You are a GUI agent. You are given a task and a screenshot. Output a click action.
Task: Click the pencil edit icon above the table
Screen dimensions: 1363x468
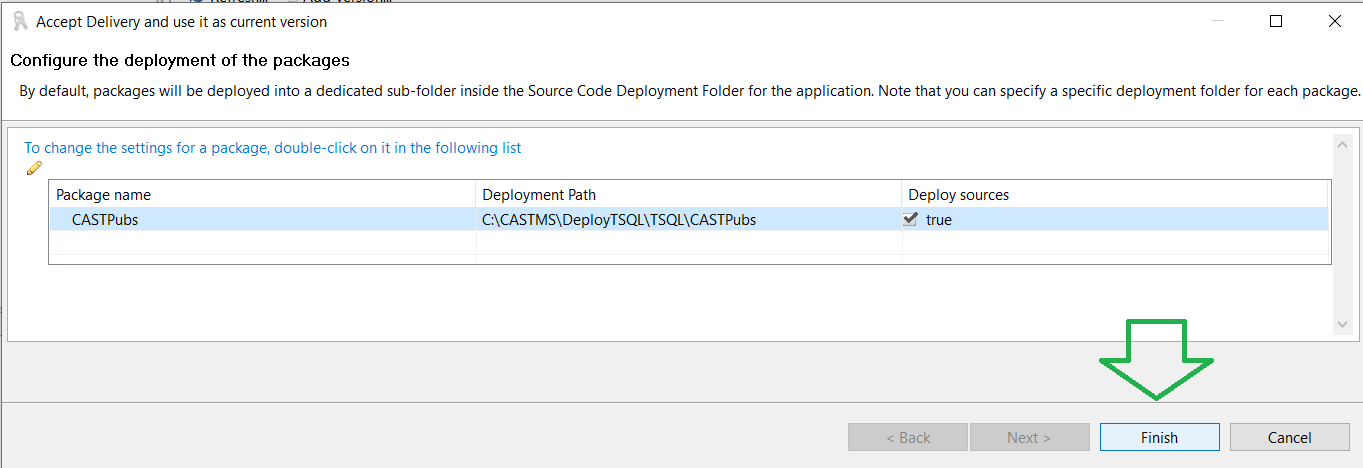33,168
